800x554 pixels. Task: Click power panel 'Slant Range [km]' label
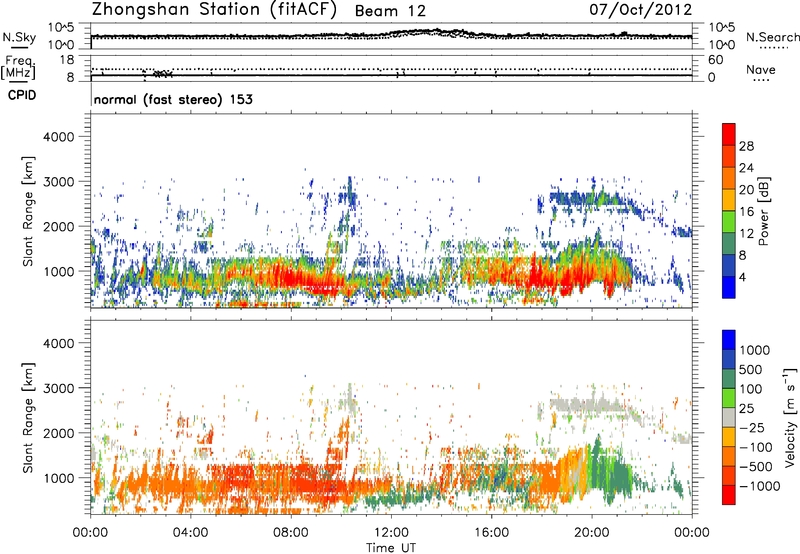28,211
